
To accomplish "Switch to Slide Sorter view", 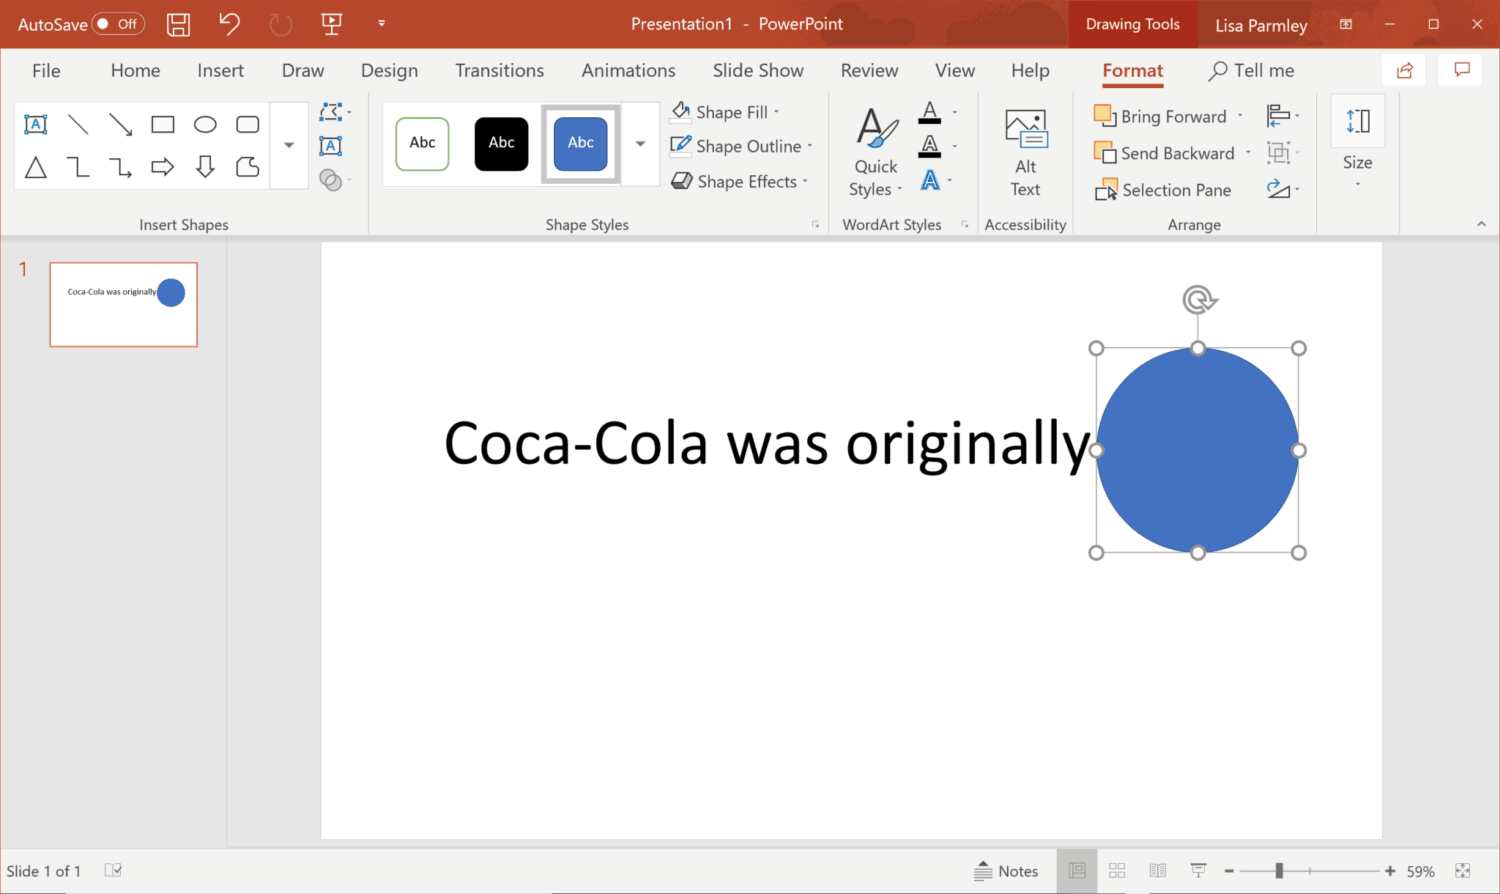I will point(1117,871).
